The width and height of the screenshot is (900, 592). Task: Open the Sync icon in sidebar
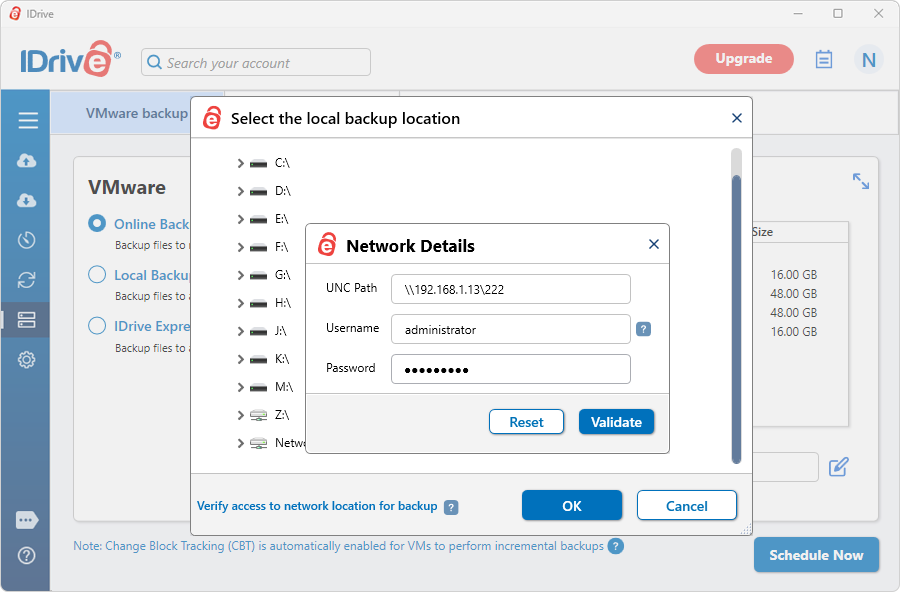[x=26, y=280]
